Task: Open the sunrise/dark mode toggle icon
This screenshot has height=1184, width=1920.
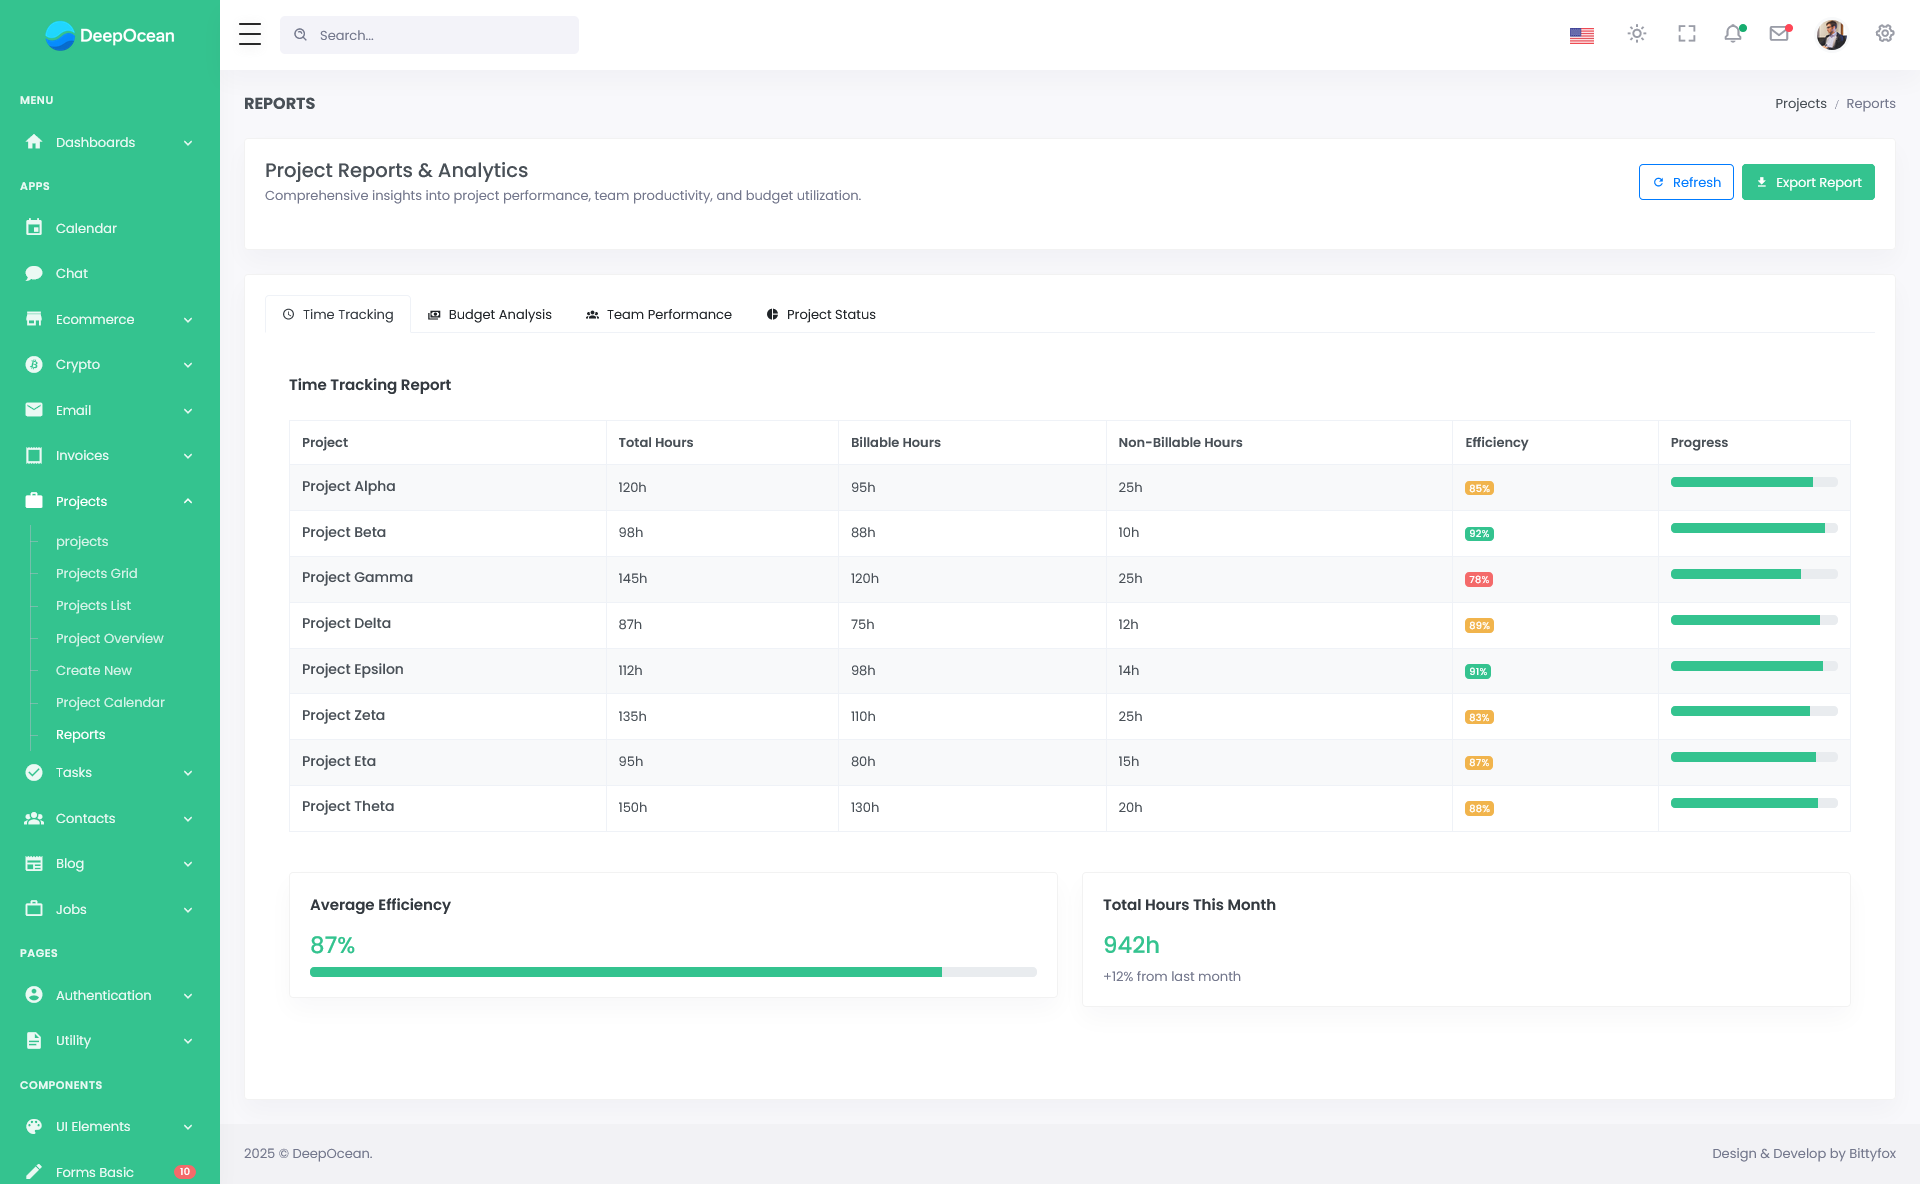Action: 1636,34
